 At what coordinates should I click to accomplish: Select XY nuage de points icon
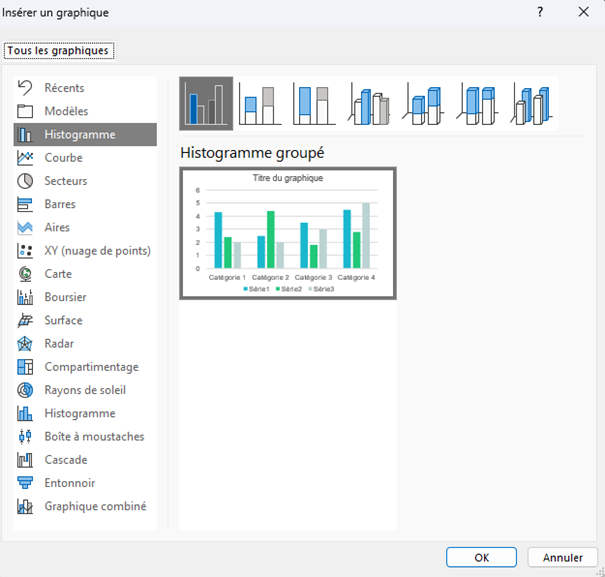tap(25, 251)
